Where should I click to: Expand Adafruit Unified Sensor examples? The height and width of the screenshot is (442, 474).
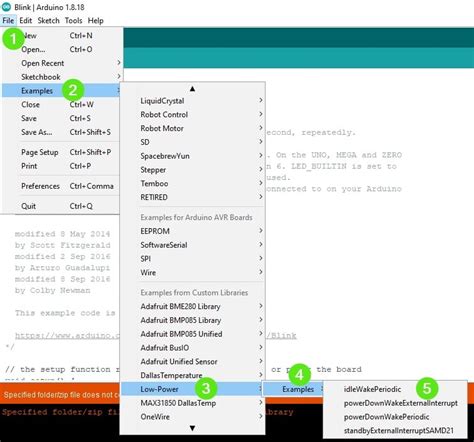click(193, 362)
